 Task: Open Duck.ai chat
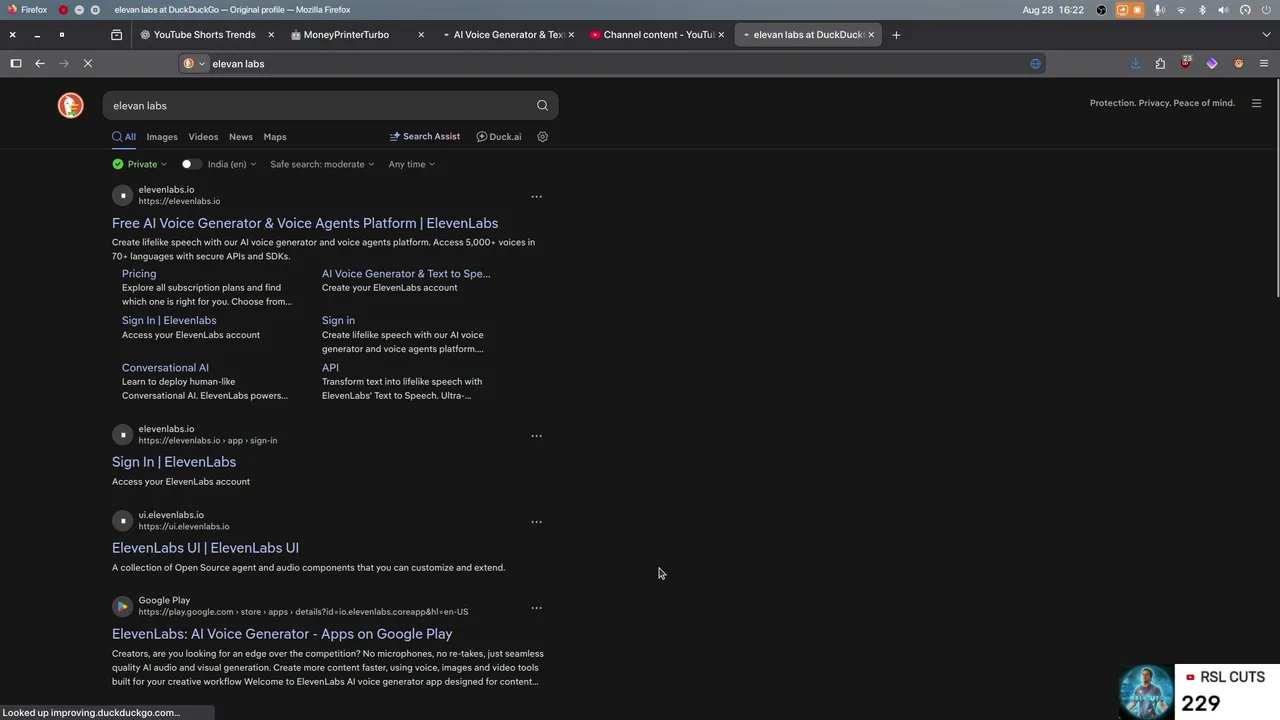499,137
